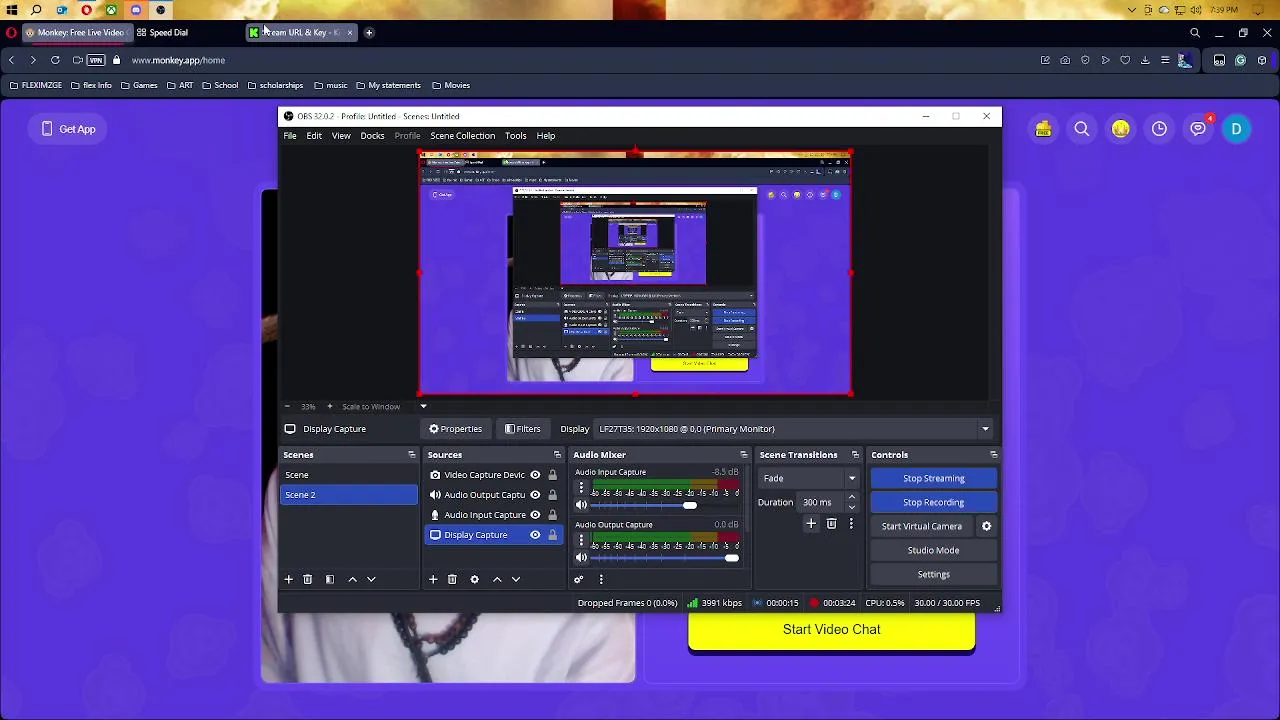Toggle visibility of Video Capture Device source
Screen dimensions: 1280x720
(x=535, y=475)
